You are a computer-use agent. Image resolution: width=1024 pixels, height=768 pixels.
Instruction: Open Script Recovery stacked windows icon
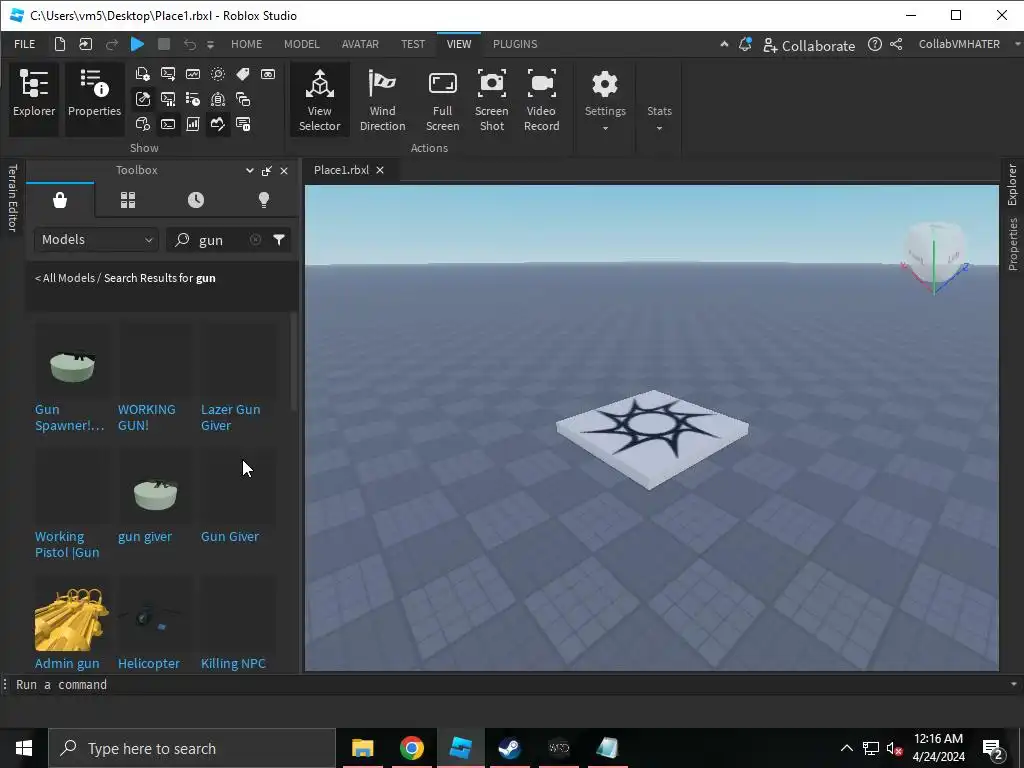(x=242, y=99)
